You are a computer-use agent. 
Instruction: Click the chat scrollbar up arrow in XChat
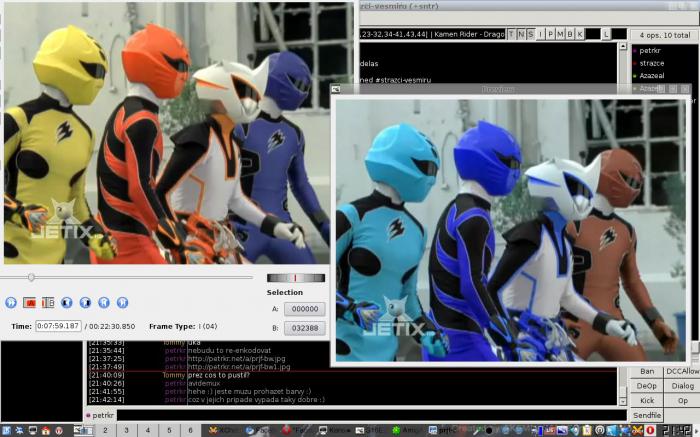click(x=623, y=46)
